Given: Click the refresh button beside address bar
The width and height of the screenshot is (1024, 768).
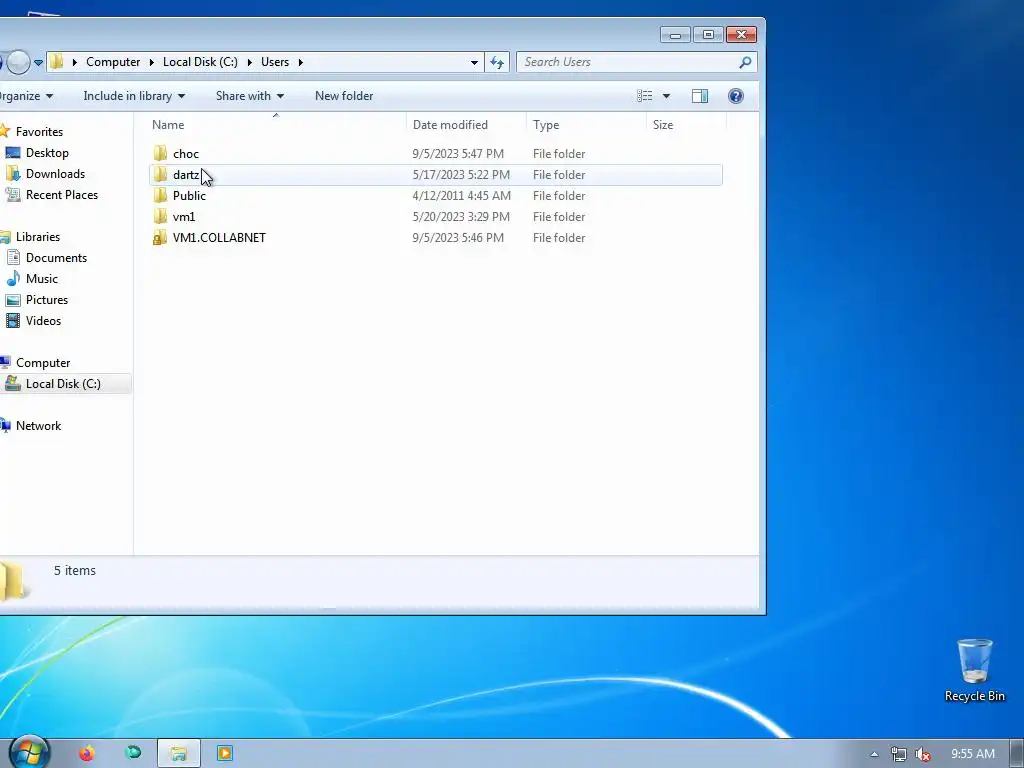Looking at the screenshot, I should (497, 62).
